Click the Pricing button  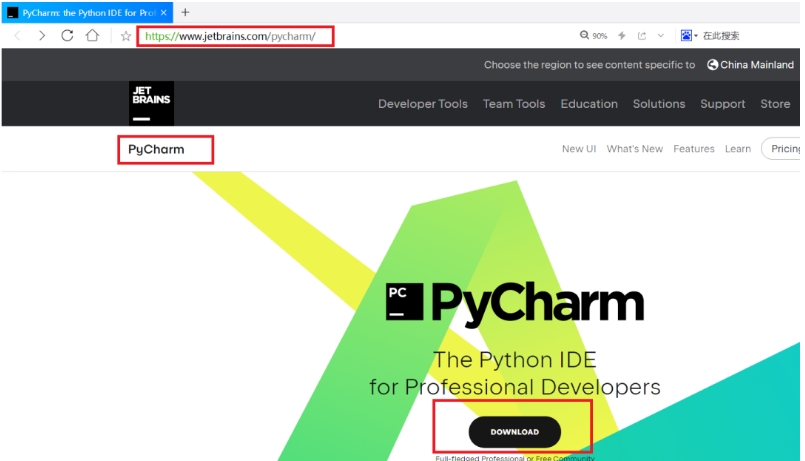pos(781,149)
